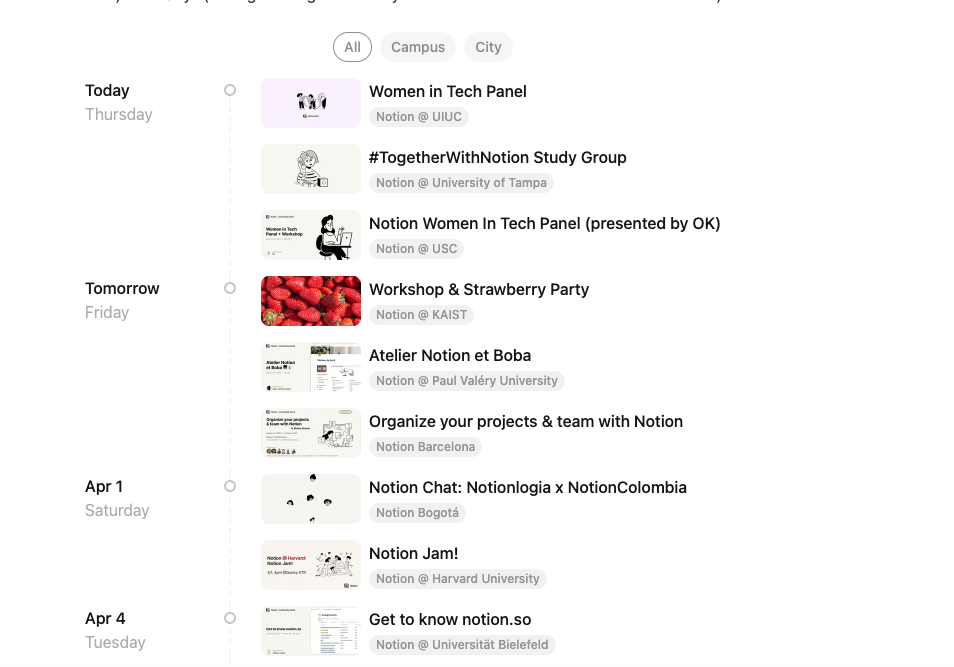
Task: Click the Today date label
Action: (107, 91)
